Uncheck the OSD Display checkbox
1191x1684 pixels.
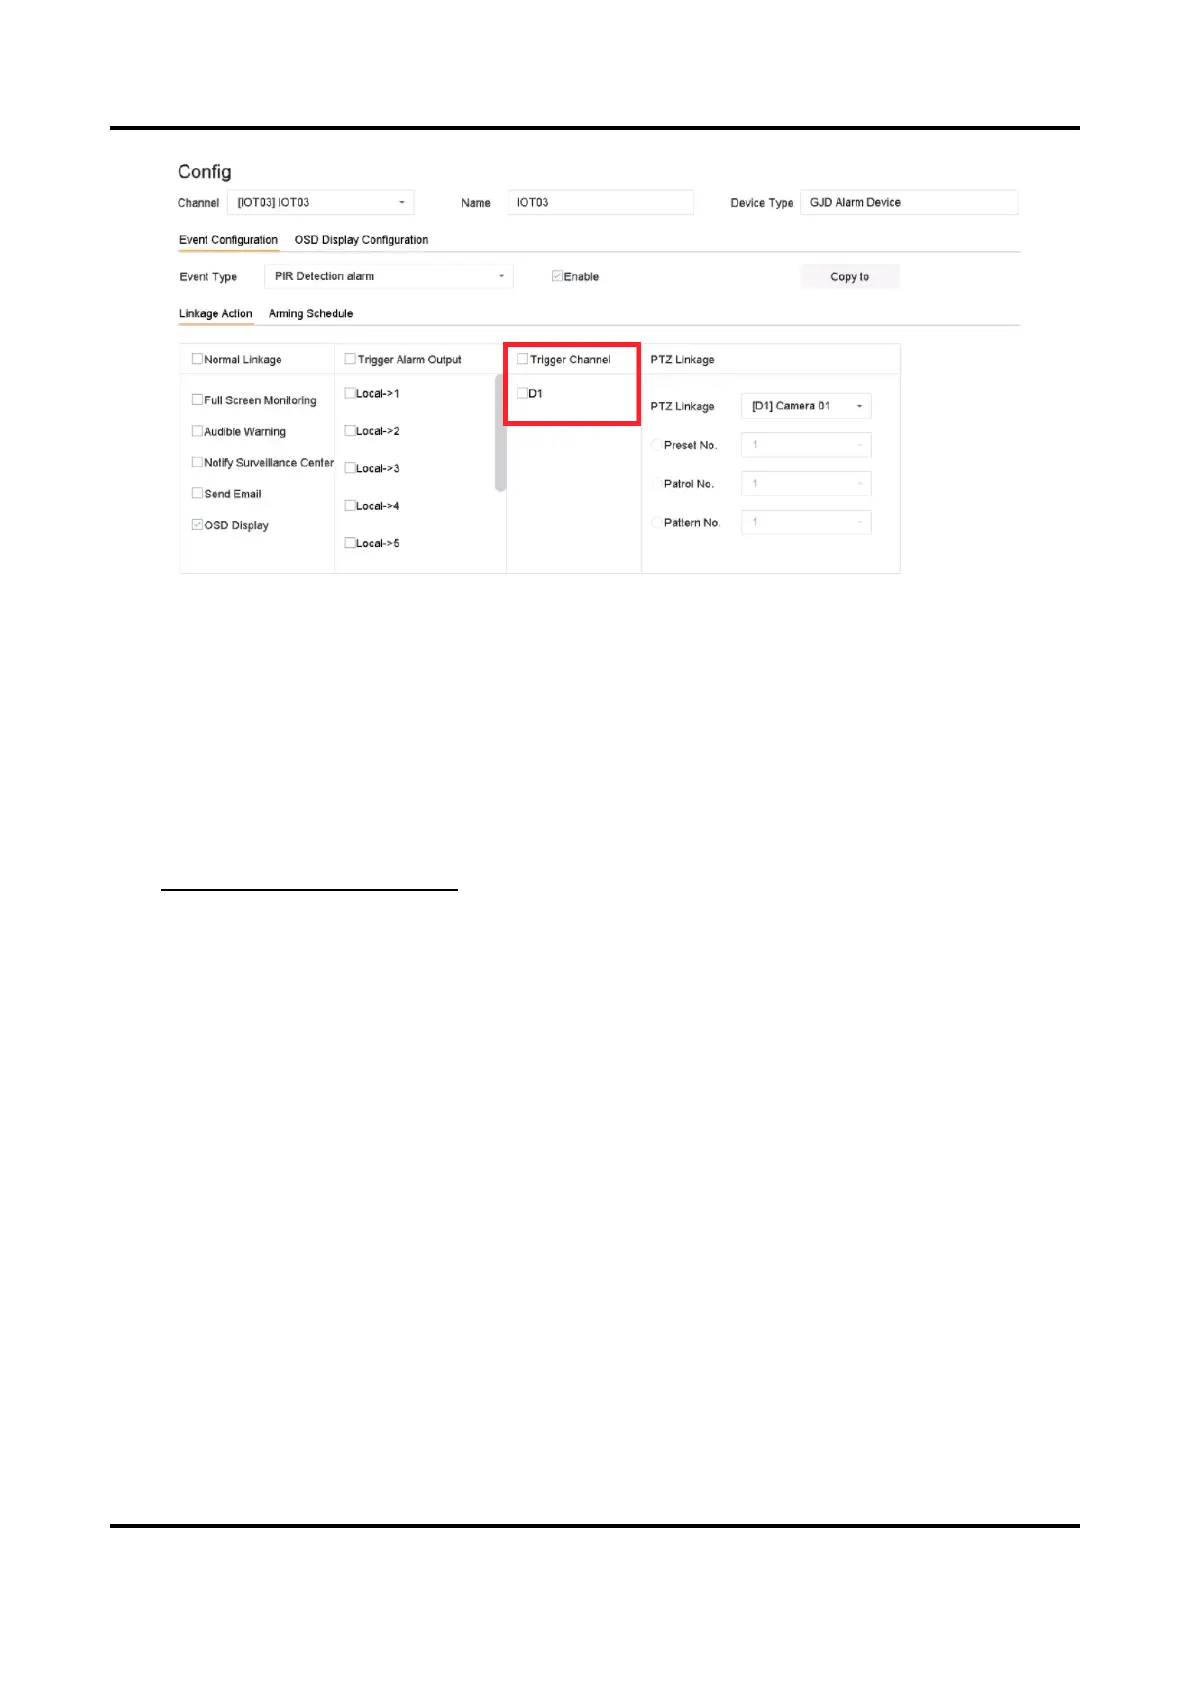(x=197, y=524)
